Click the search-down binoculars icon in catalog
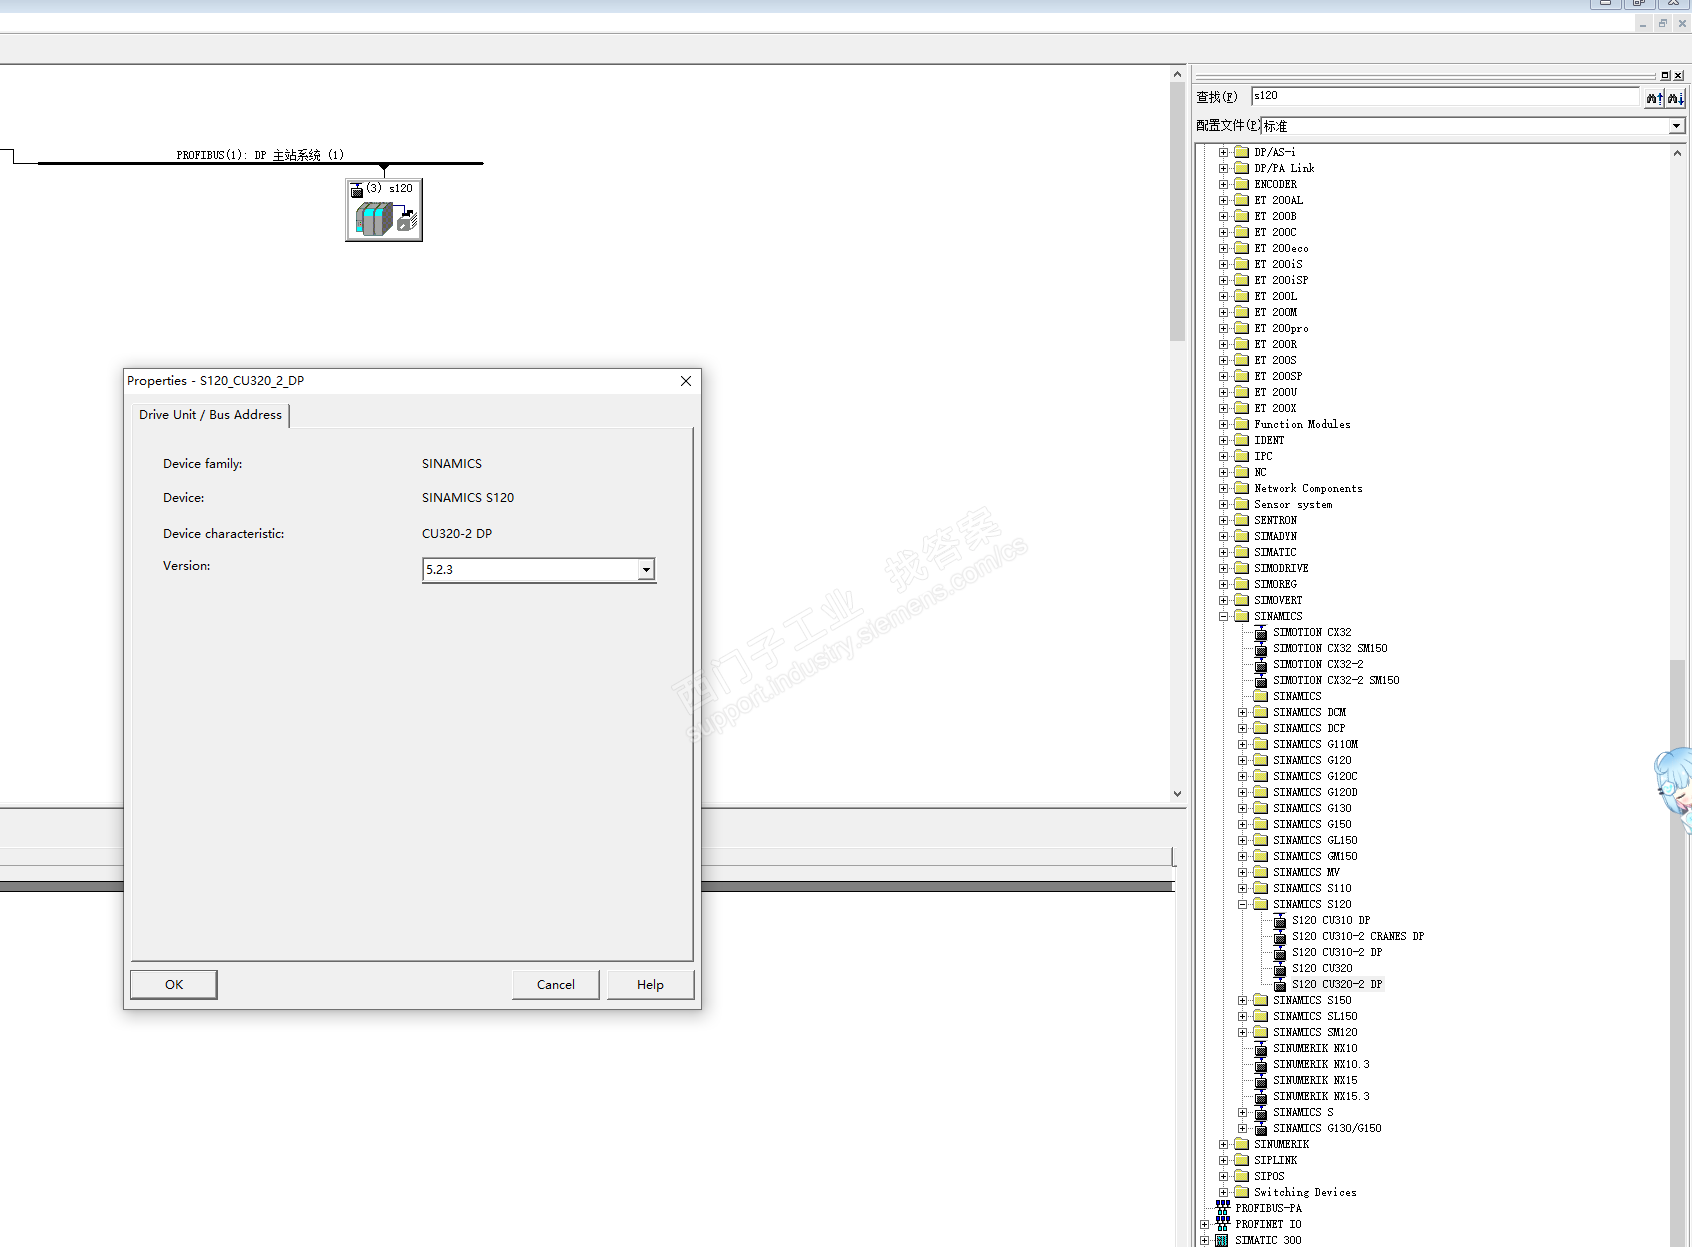 pos(1675,97)
